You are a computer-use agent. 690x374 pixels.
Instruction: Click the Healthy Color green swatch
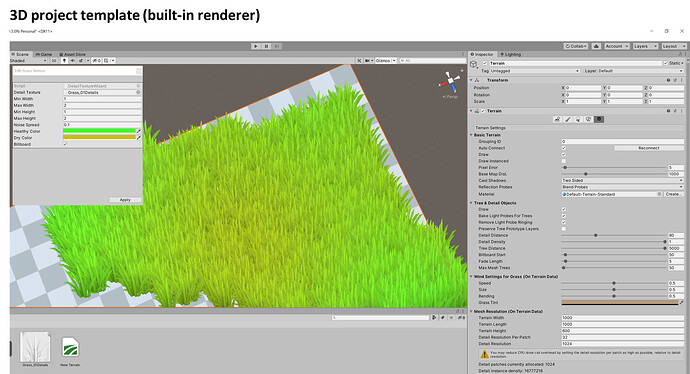point(99,131)
